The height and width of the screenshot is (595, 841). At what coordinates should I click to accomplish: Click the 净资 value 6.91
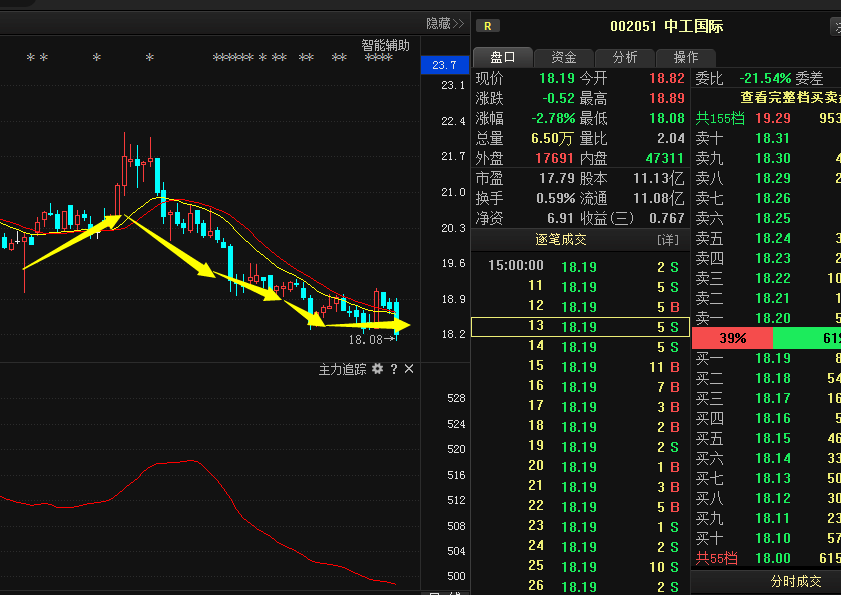560,218
